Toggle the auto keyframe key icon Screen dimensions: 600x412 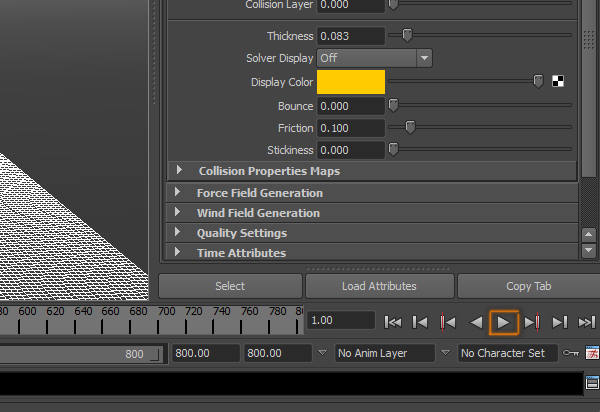570,353
